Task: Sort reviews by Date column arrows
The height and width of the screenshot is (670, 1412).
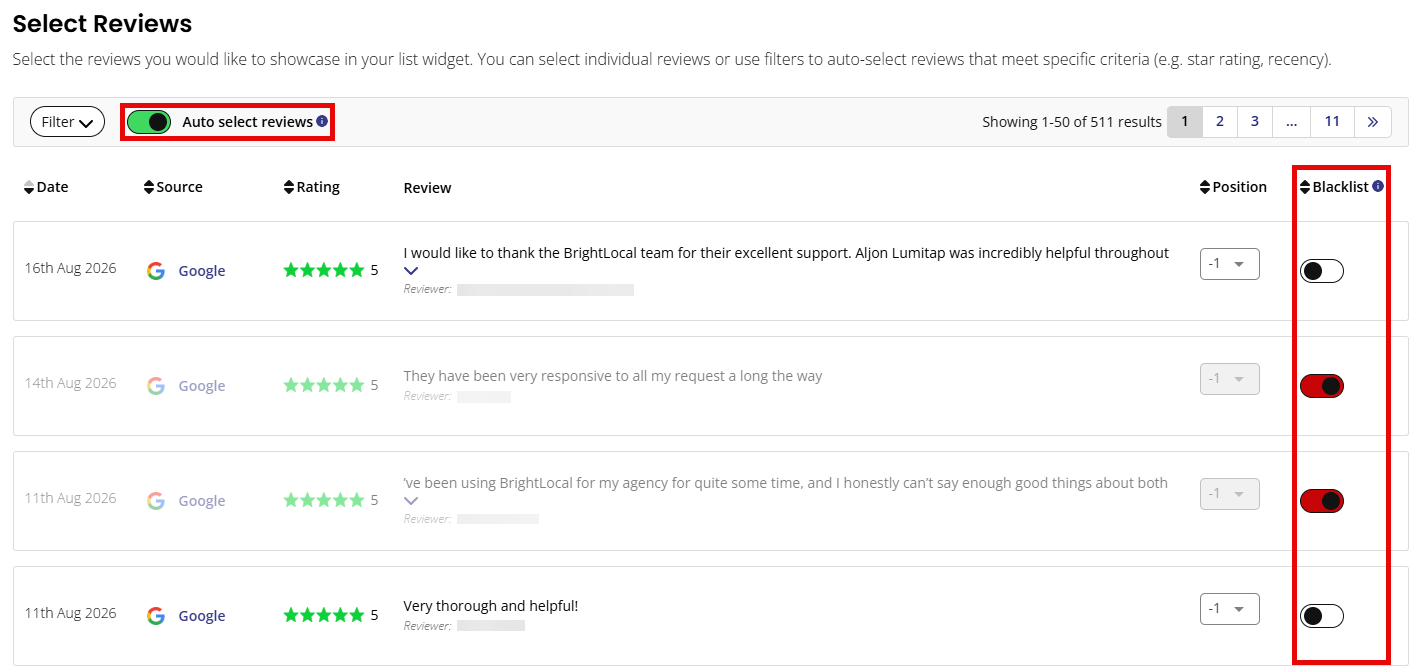Action: pyautogui.click(x=29, y=187)
